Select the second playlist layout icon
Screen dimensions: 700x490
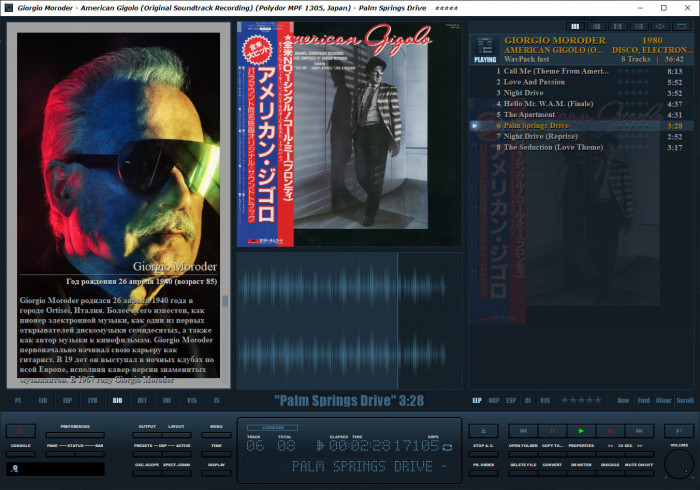[x=596, y=27]
